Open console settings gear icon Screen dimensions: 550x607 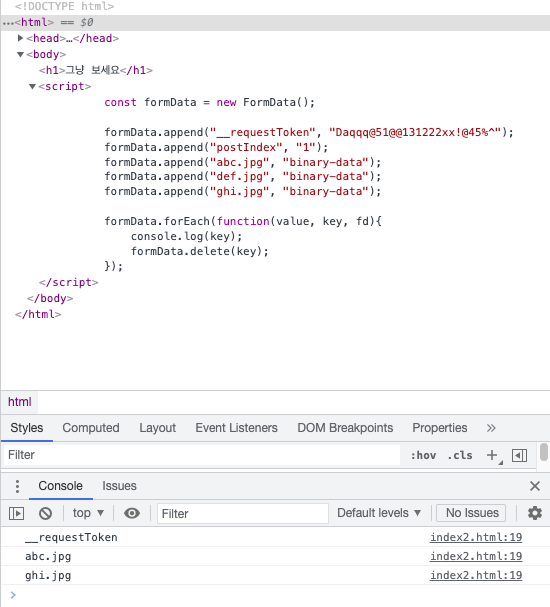click(x=535, y=513)
